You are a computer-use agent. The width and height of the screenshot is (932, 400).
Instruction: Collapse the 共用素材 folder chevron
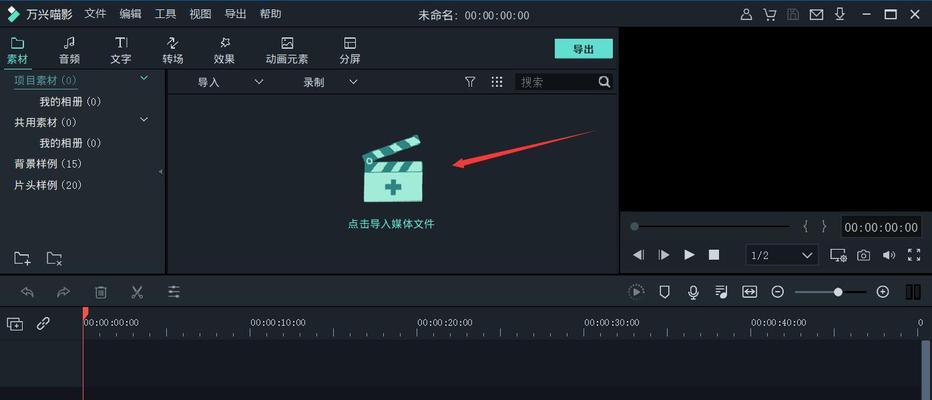click(144, 119)
